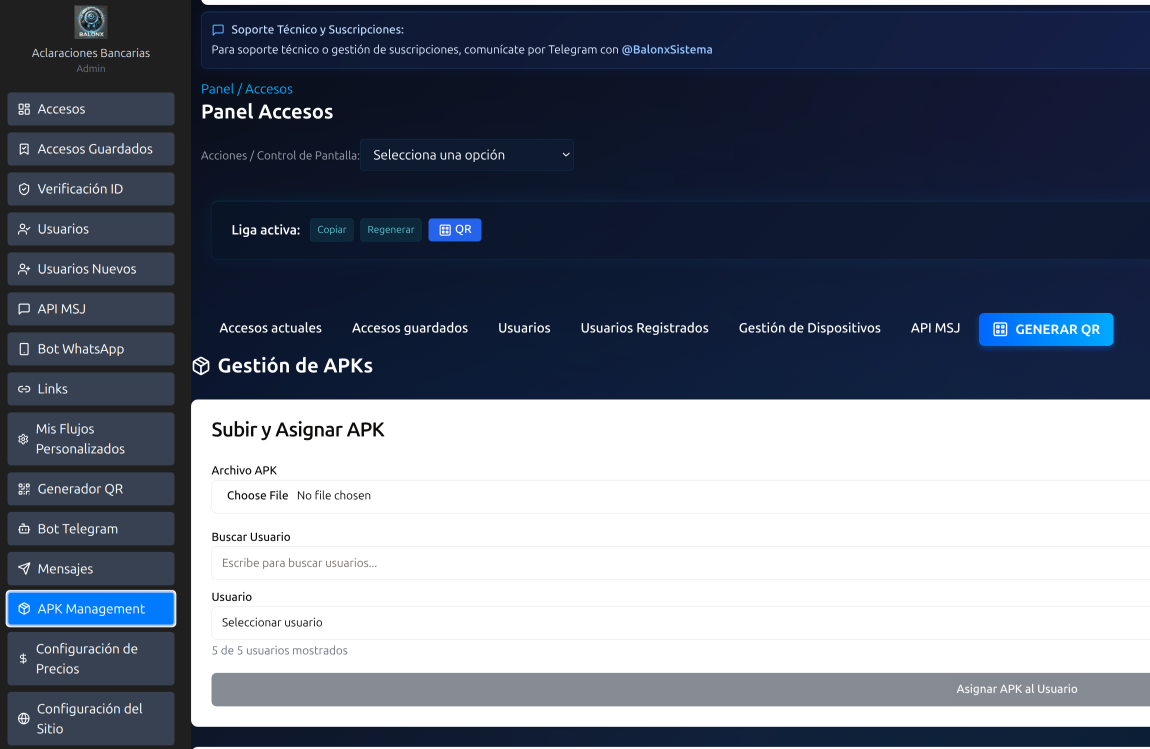The height and width of the screenshot is (749, 1150).
Task: Click the Soporte Técnico message icon
Action: point(218,30)
